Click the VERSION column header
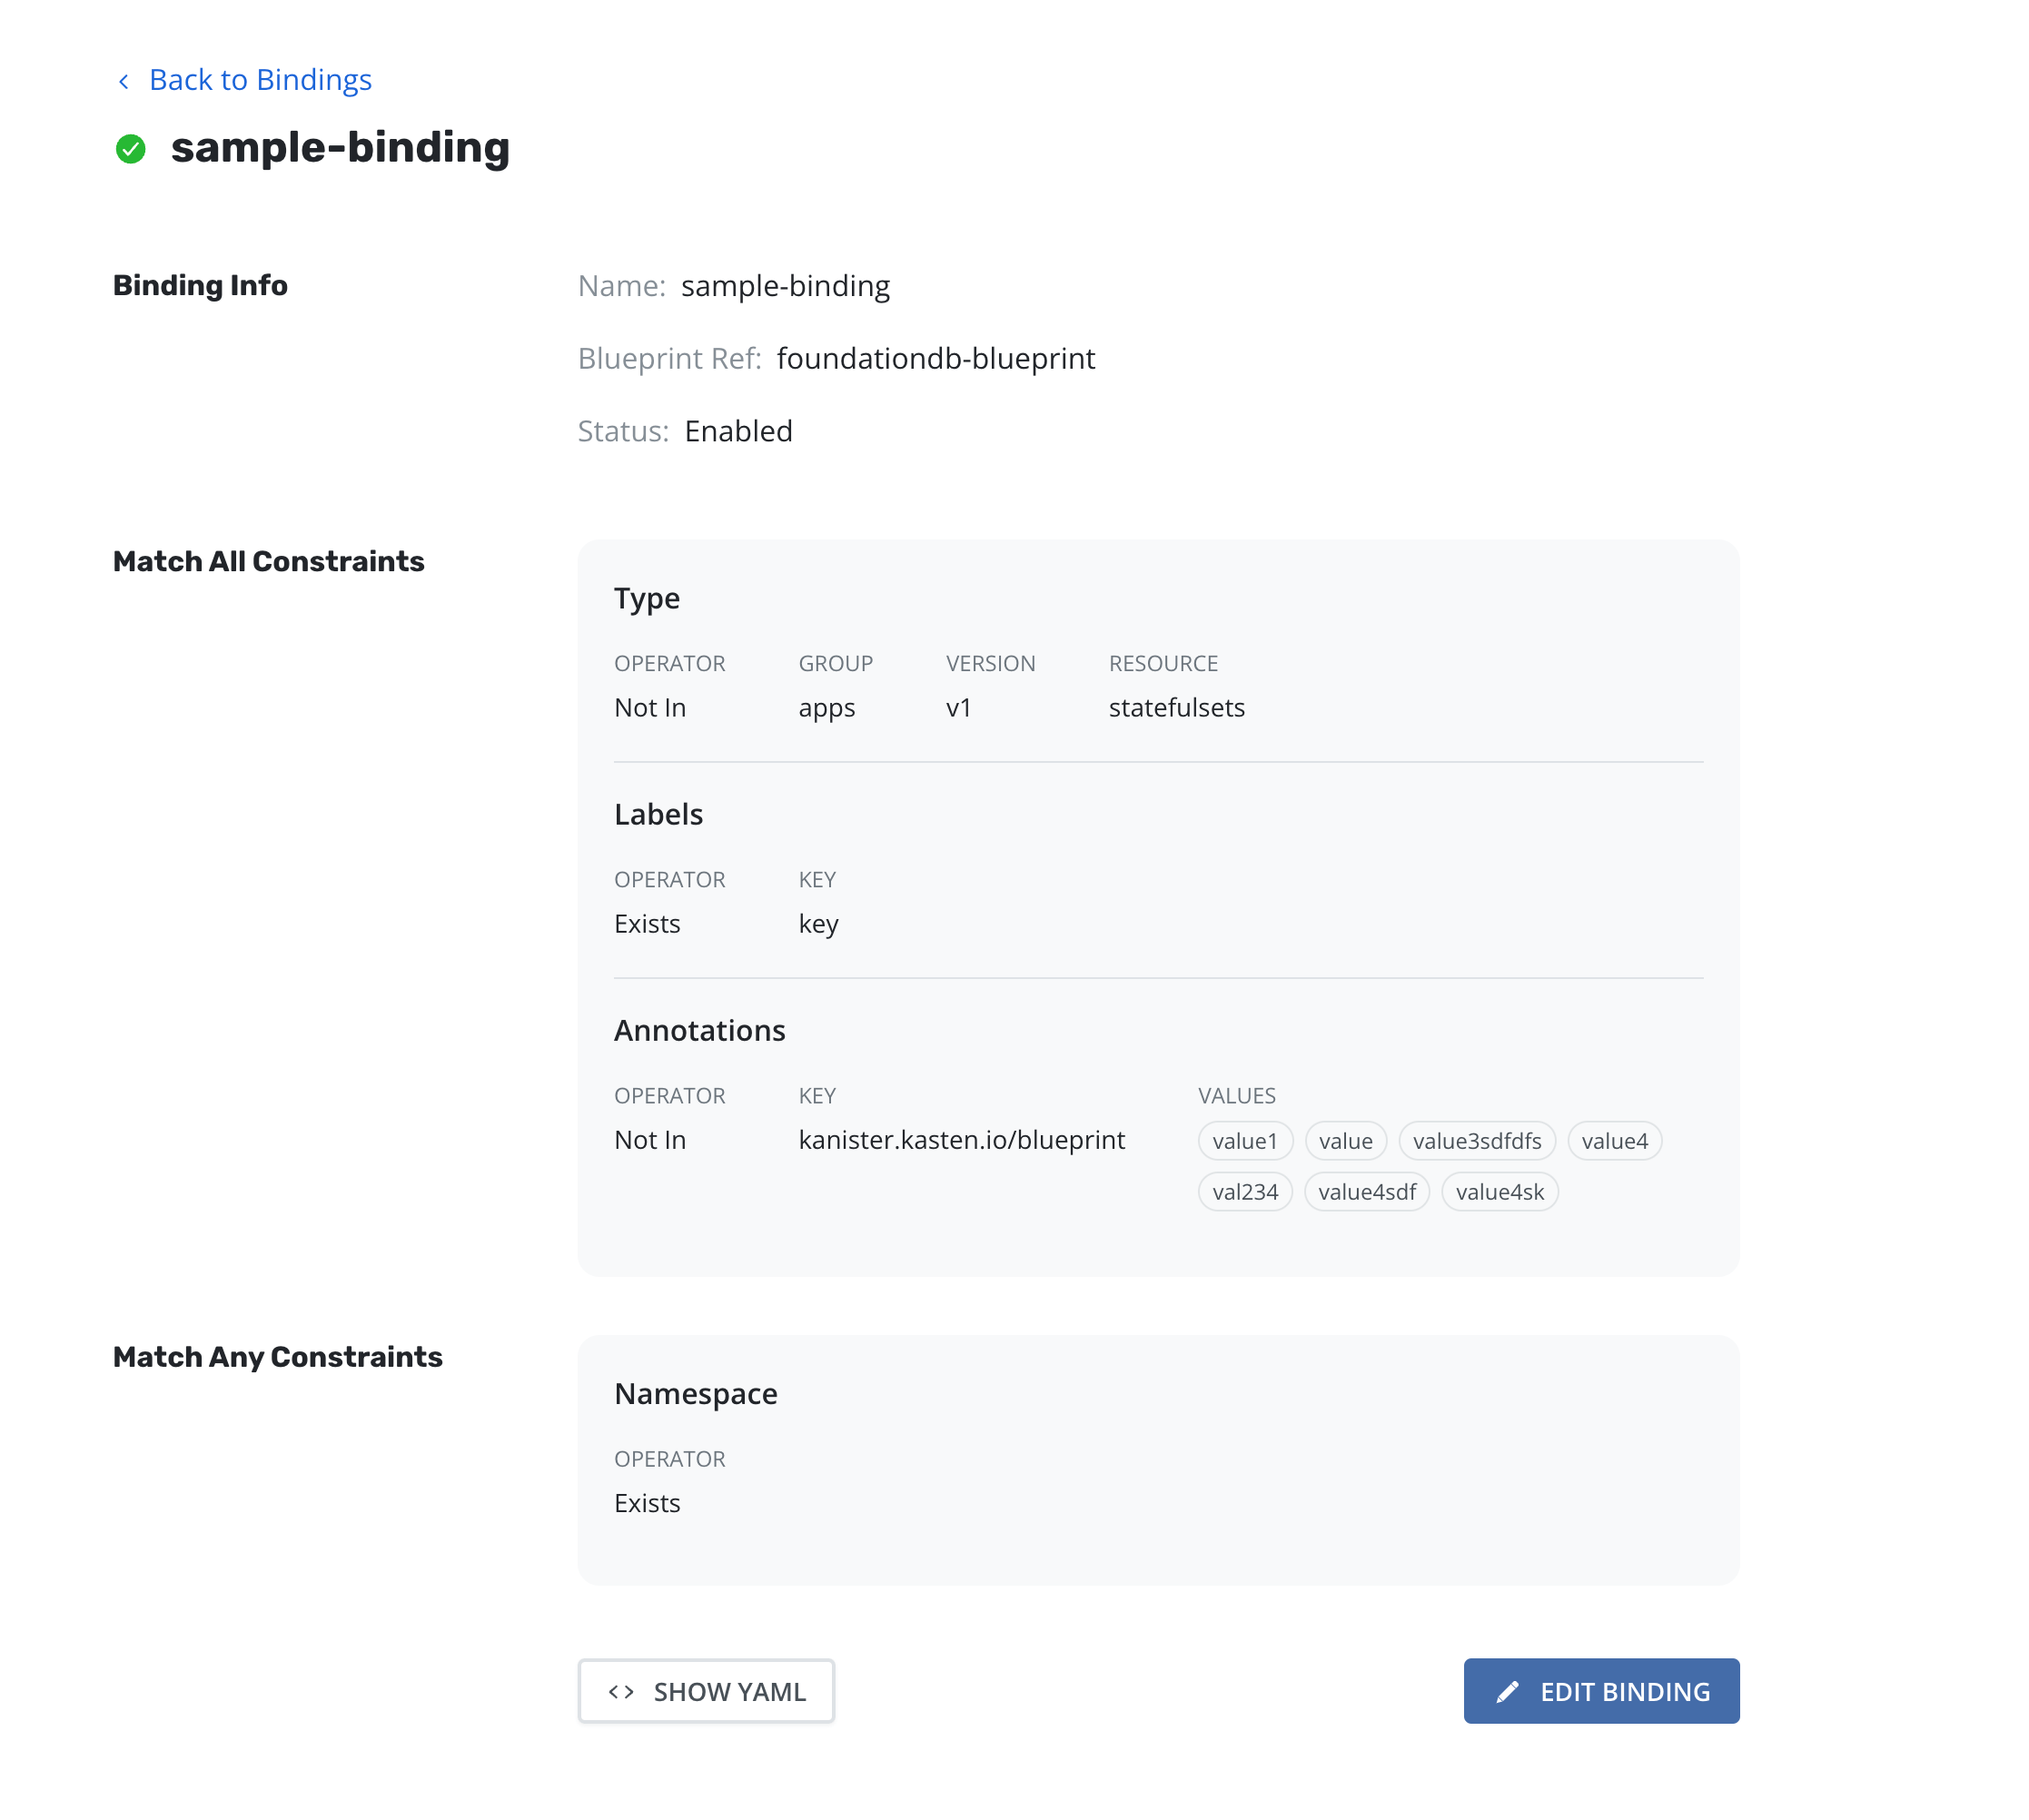This screenshot has height=1820, width=2029. (990, 663)
